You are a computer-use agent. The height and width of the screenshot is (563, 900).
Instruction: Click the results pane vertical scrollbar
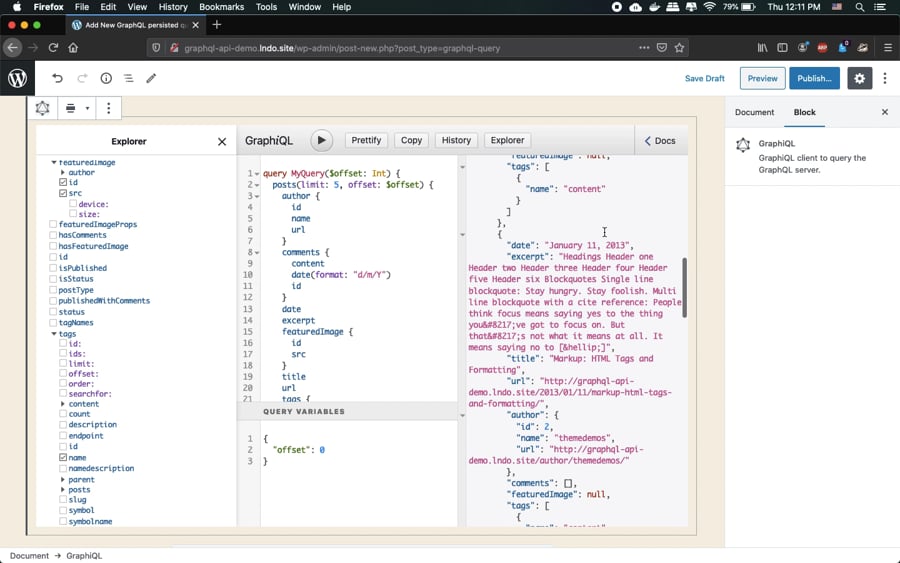click(684, 288)
